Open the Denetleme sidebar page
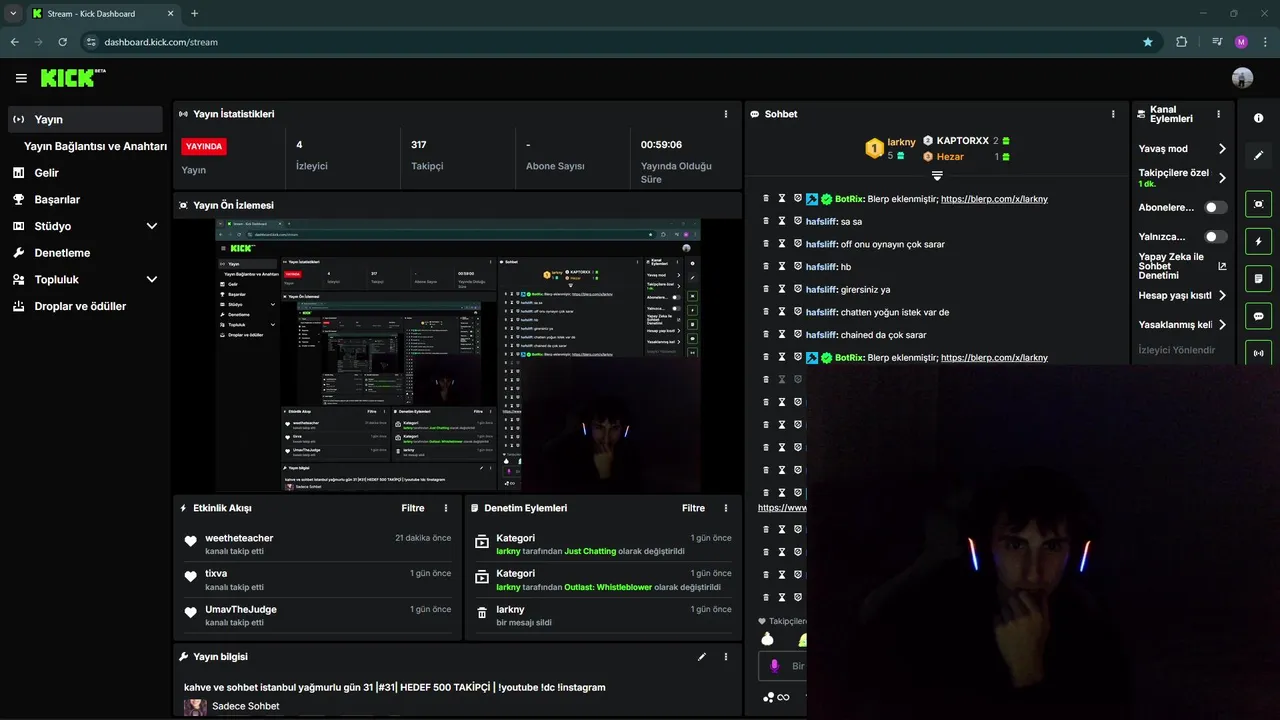The image size is (1280, 720). [85, 253]
